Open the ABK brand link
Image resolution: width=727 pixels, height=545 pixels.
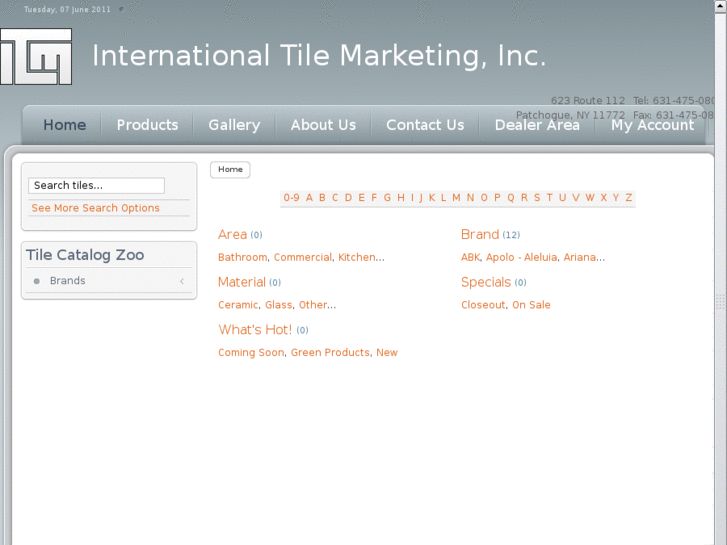471,257
